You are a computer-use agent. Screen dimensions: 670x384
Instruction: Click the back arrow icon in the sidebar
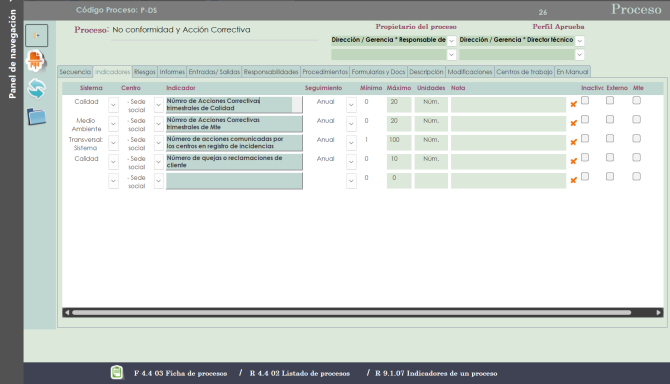click(x=36, y=35)
